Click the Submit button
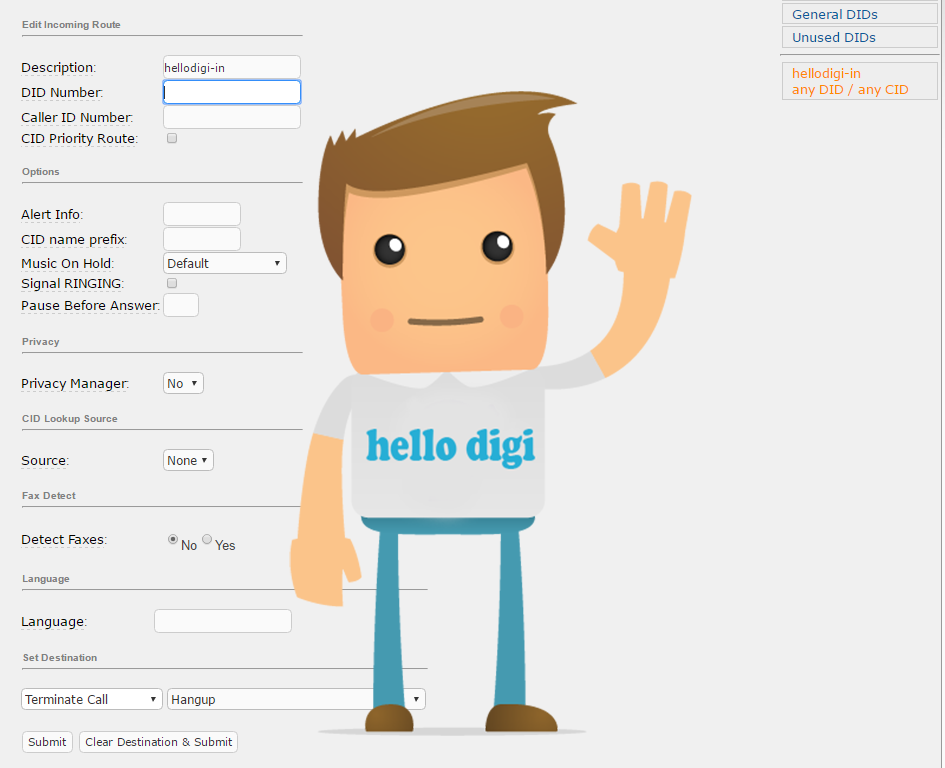The image size is (945, 768). [x=47, y=742]
